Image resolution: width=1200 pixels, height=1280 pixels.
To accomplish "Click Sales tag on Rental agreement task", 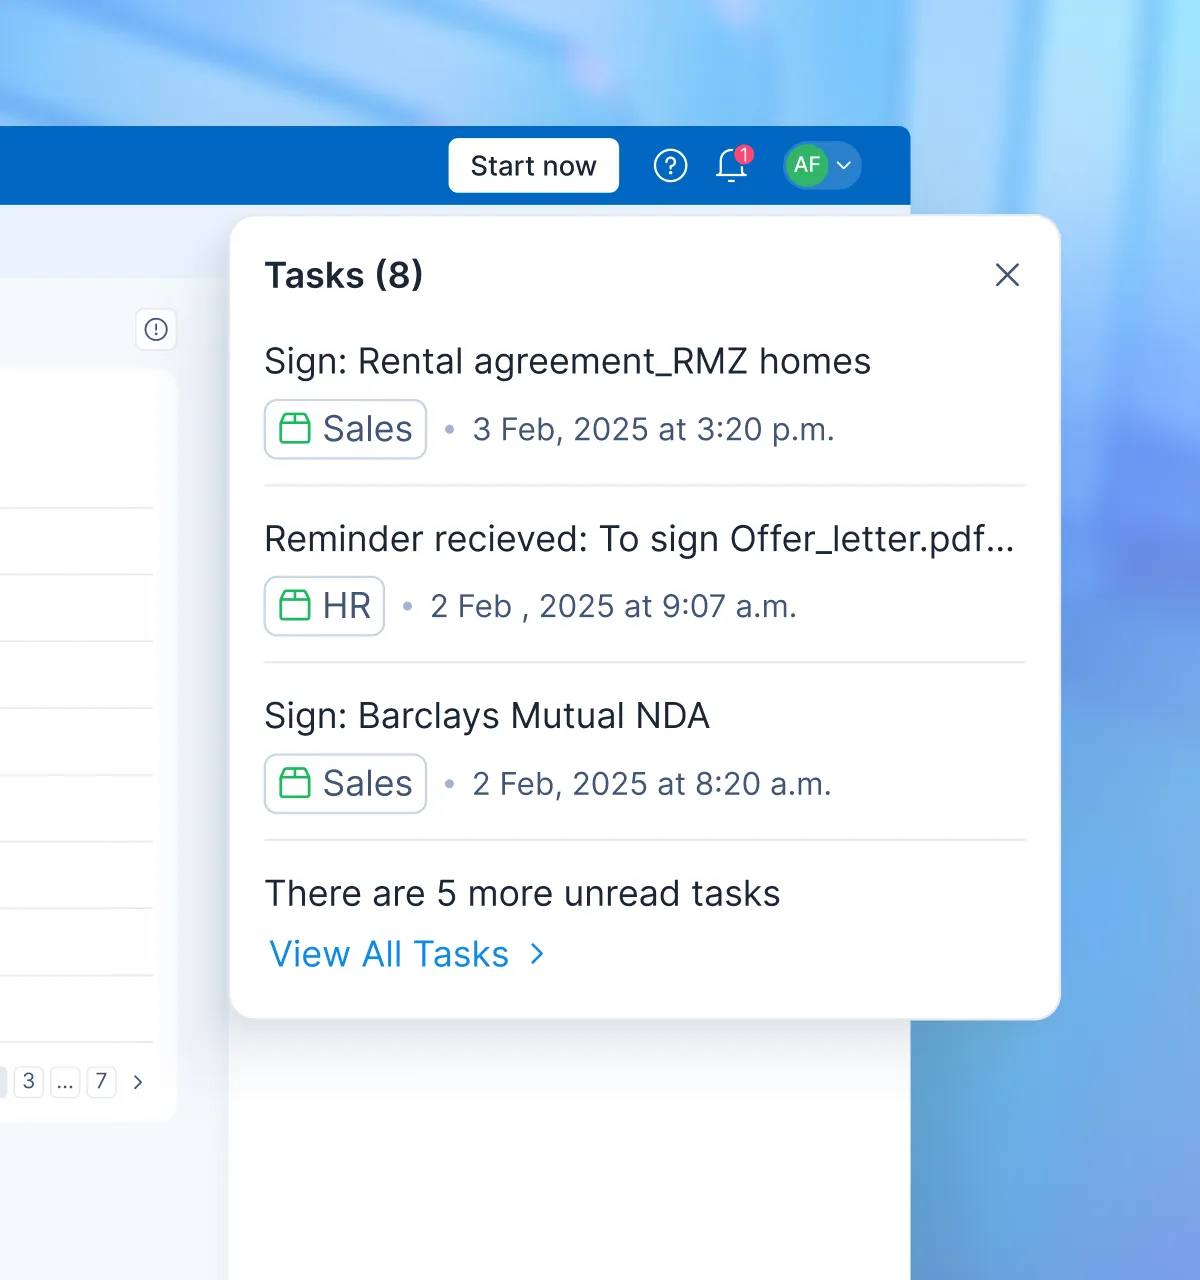I will point(345,429).
